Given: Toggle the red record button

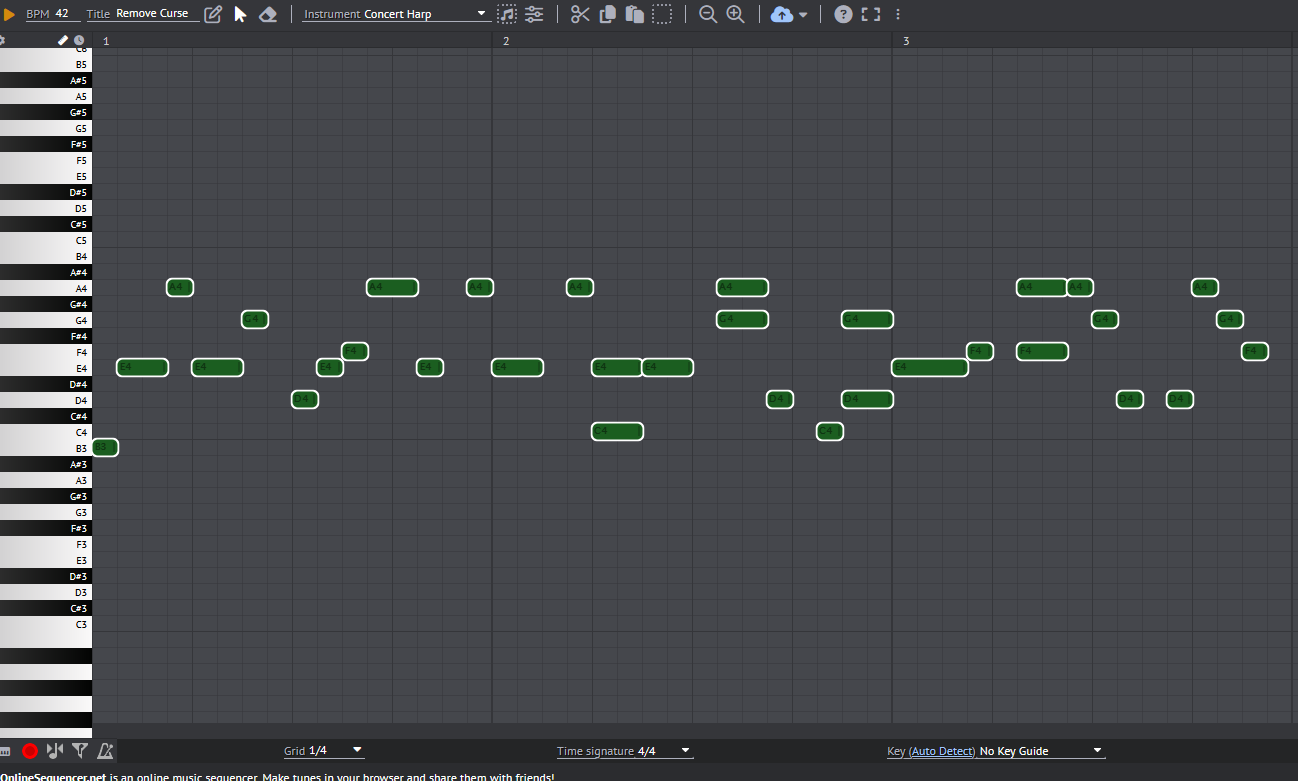Looking at the screenshot, I should (30, 751).
